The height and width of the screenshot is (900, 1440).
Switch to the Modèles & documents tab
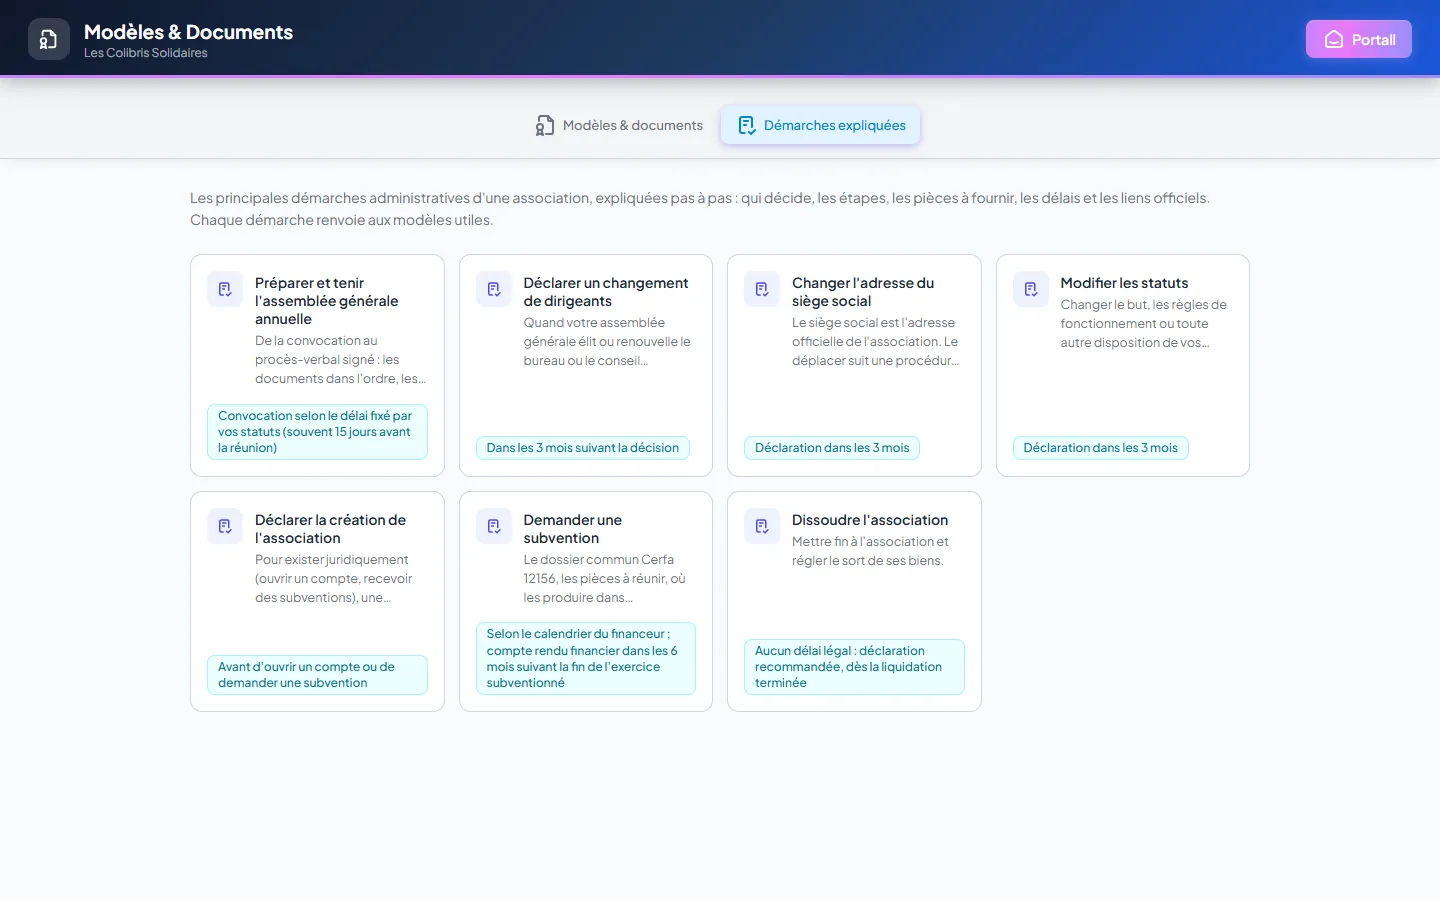(619, 125)
